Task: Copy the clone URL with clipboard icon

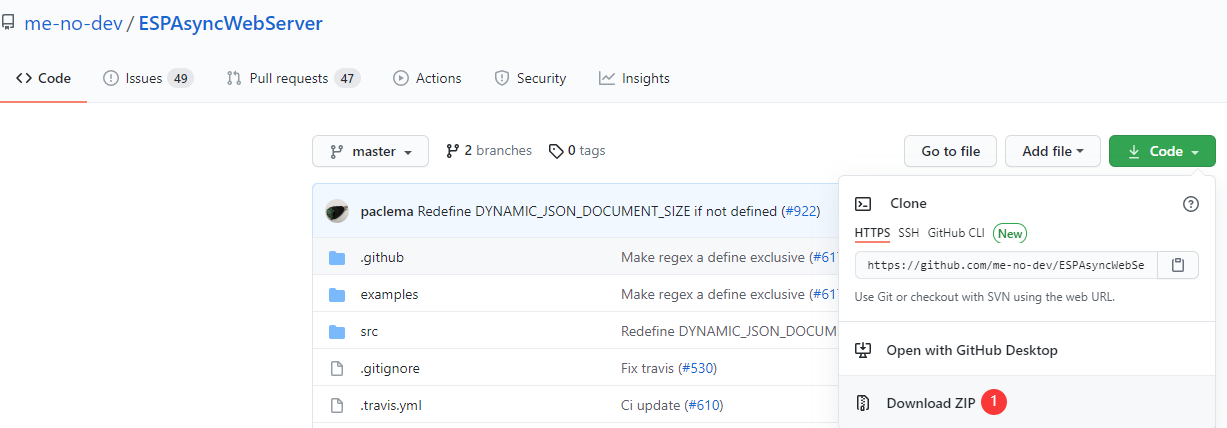Action: 1178,265
